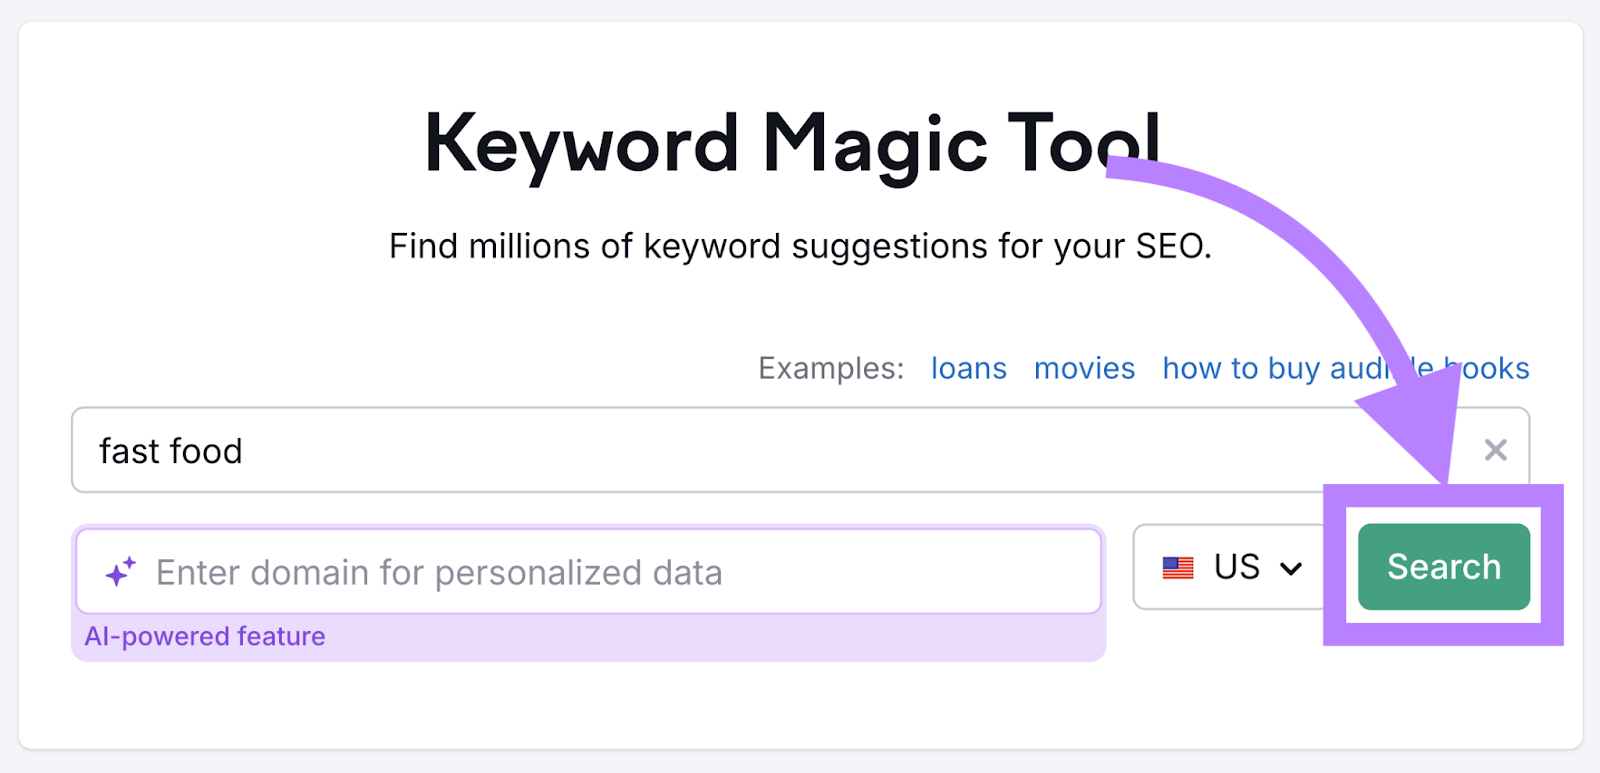Clear the keyword field using X icon

click(1495, 450)
